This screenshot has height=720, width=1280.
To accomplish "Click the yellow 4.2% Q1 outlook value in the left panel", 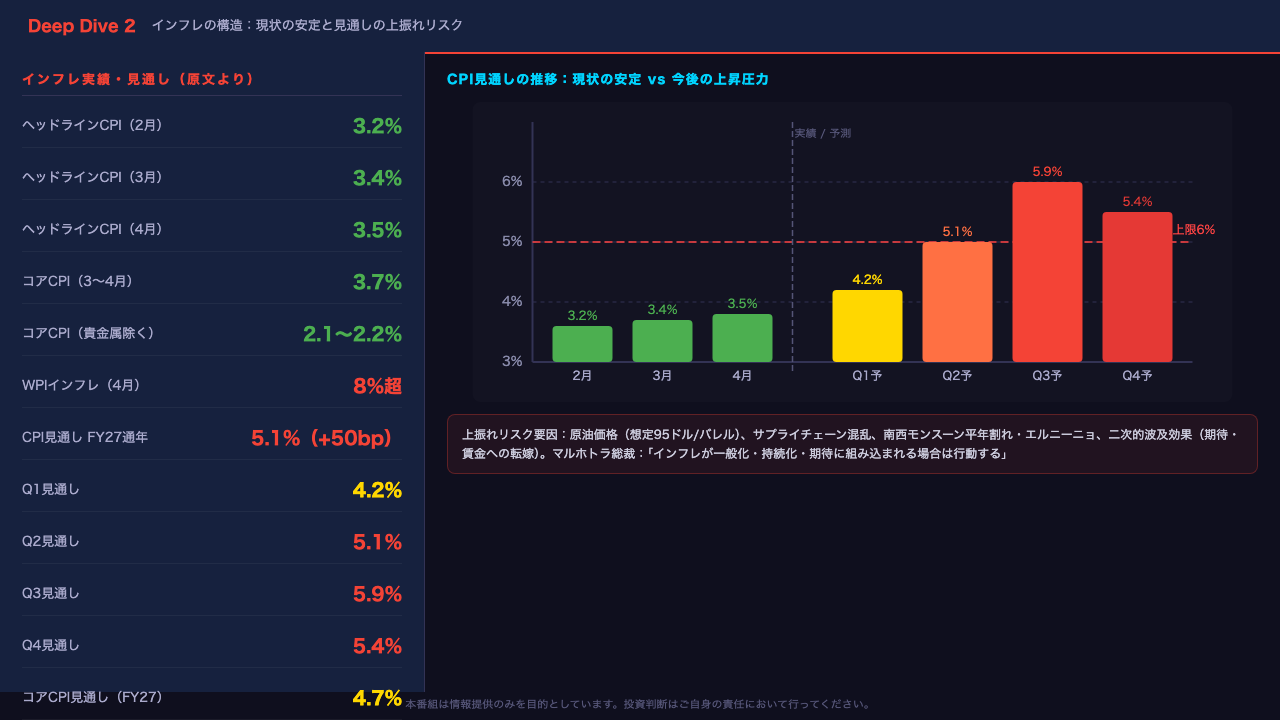I will [377, 490].
